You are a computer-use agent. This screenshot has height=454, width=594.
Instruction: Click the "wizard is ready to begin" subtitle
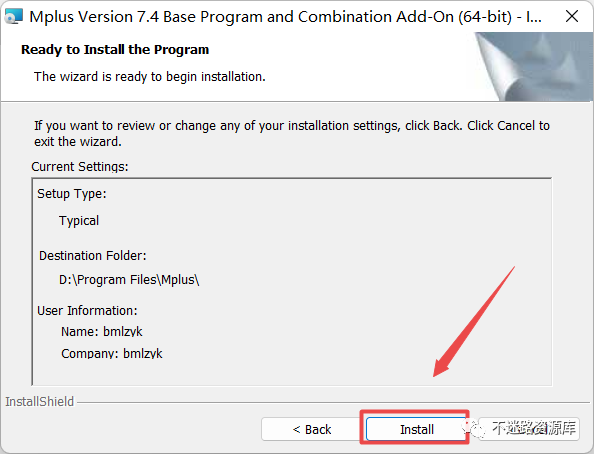point(150,77)
